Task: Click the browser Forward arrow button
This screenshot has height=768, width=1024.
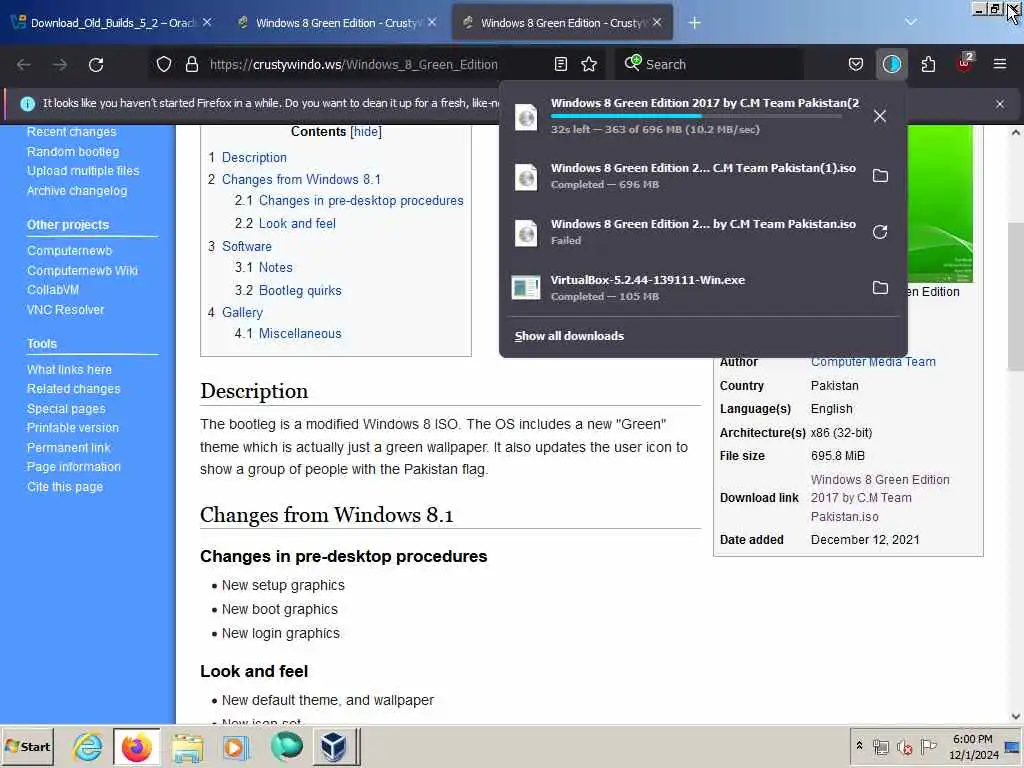Action: [59, 65]
